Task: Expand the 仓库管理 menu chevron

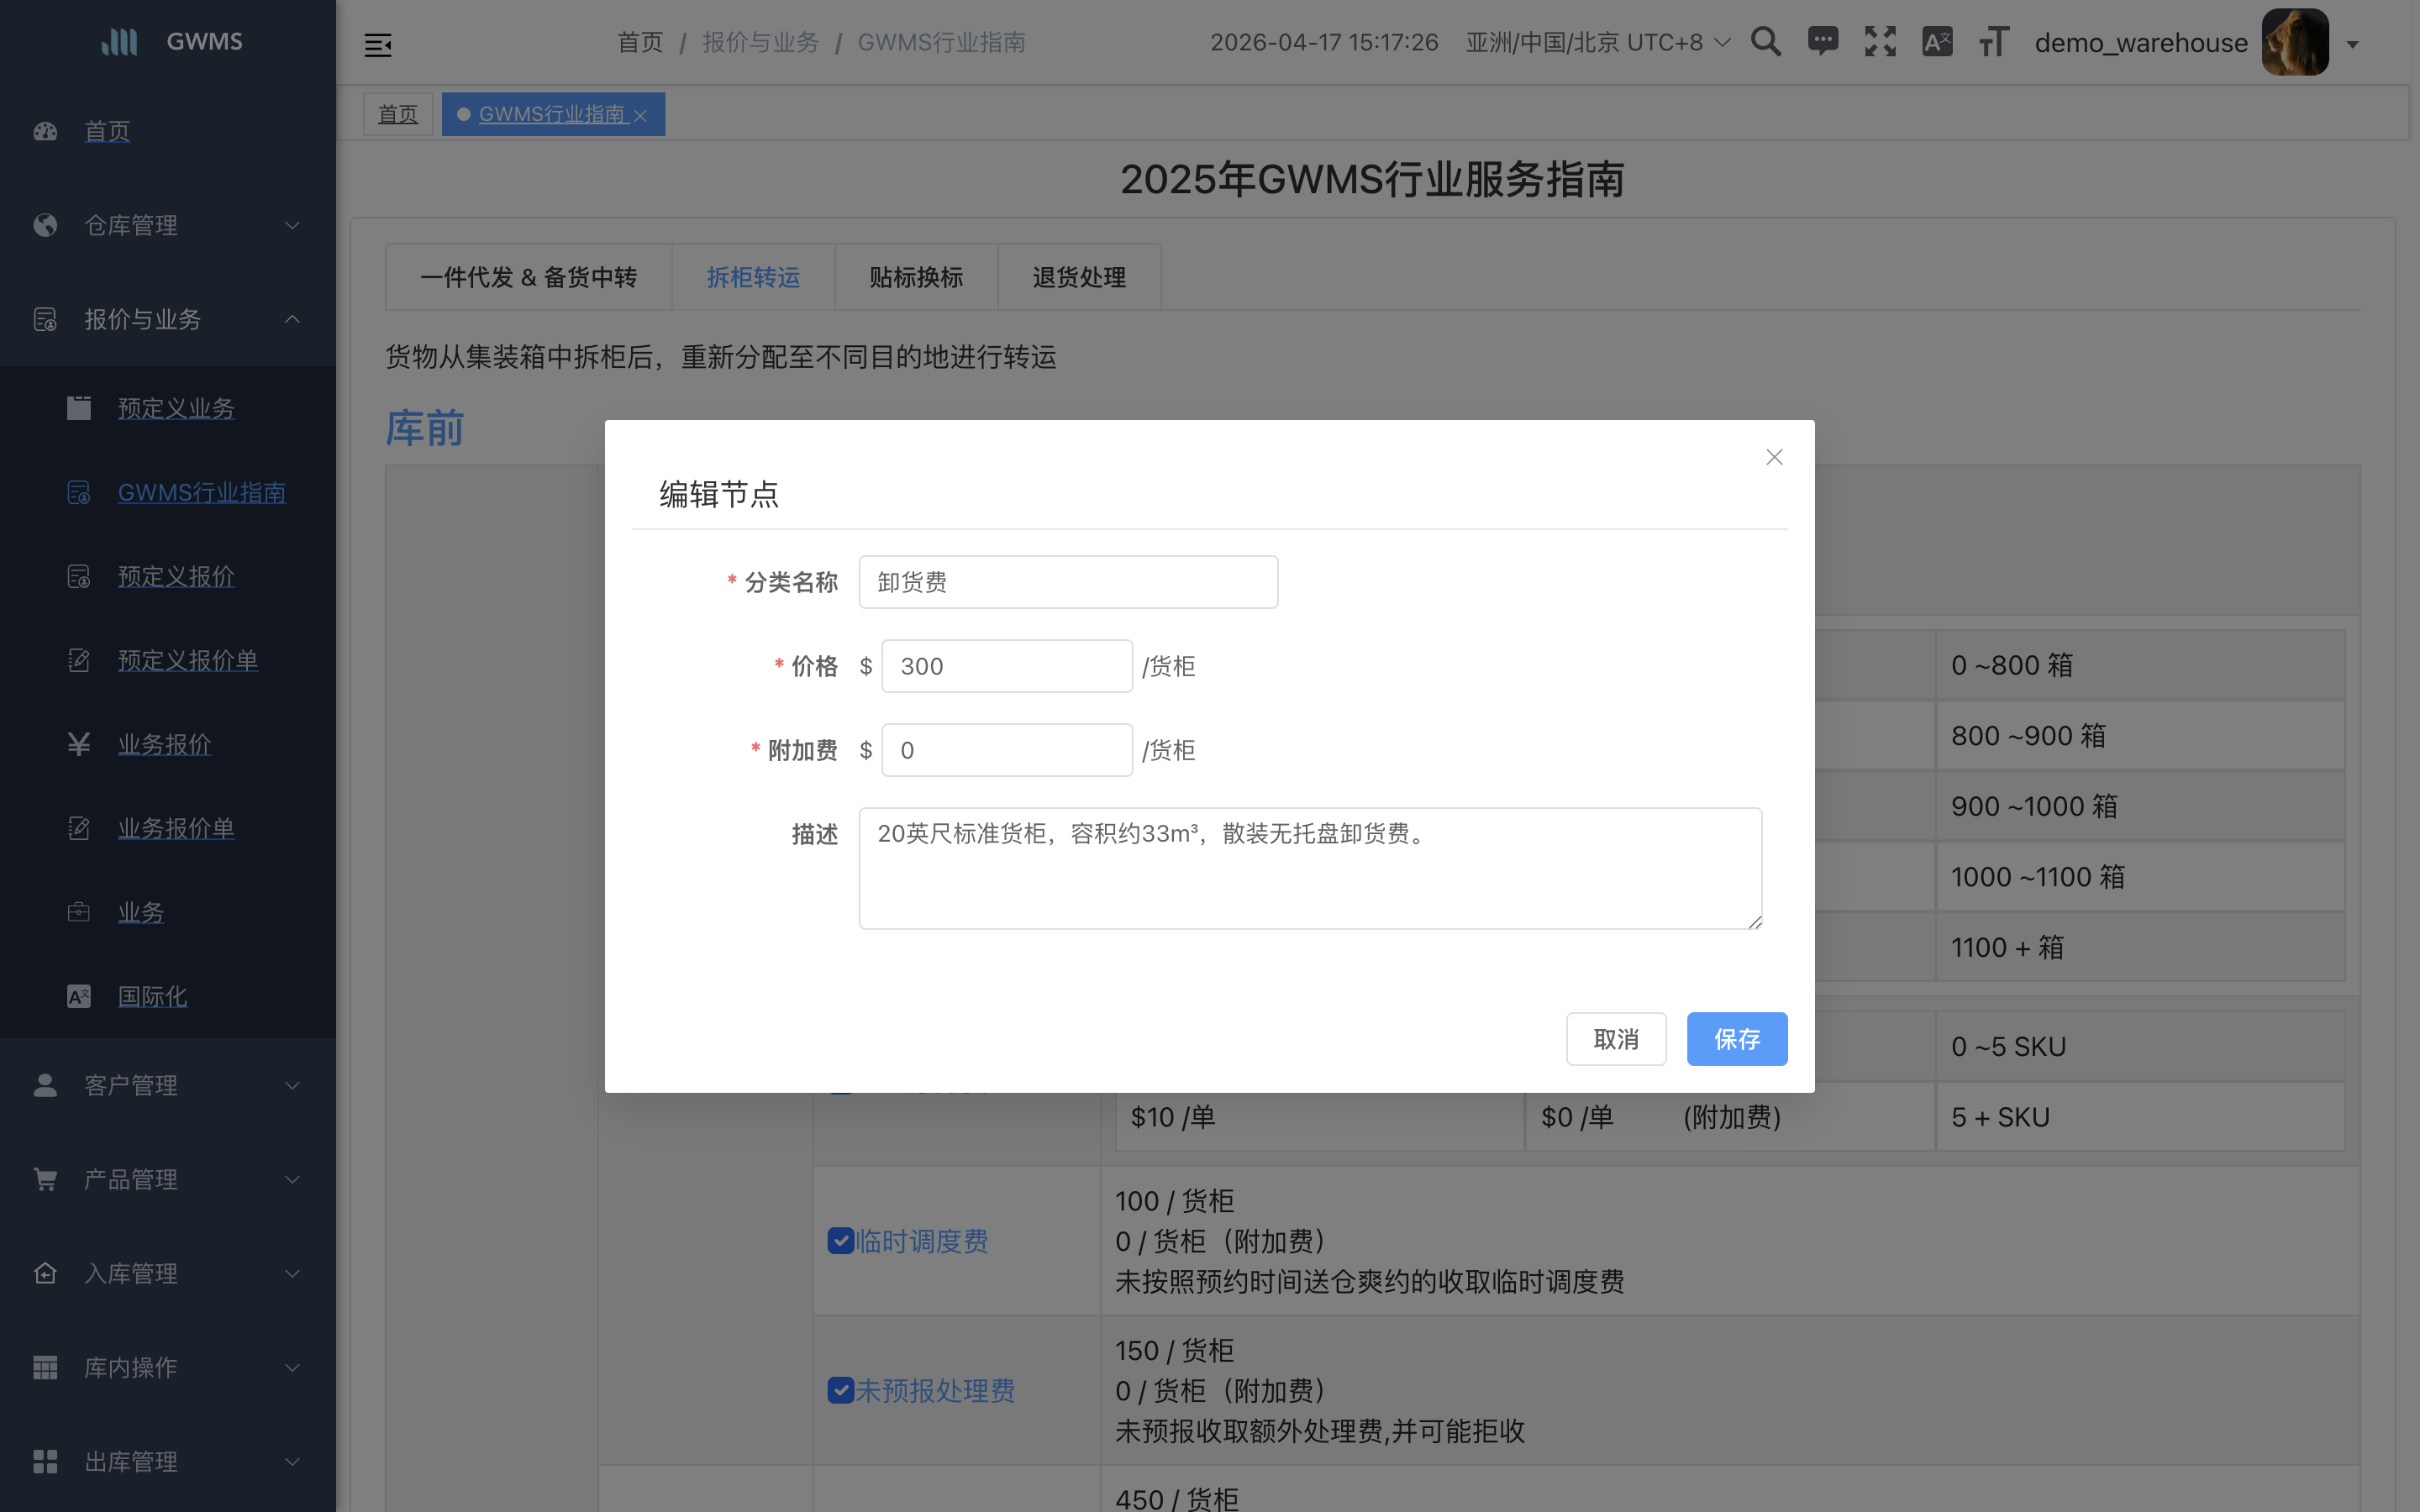Action: pyautogui.click(x=292, y=225)
